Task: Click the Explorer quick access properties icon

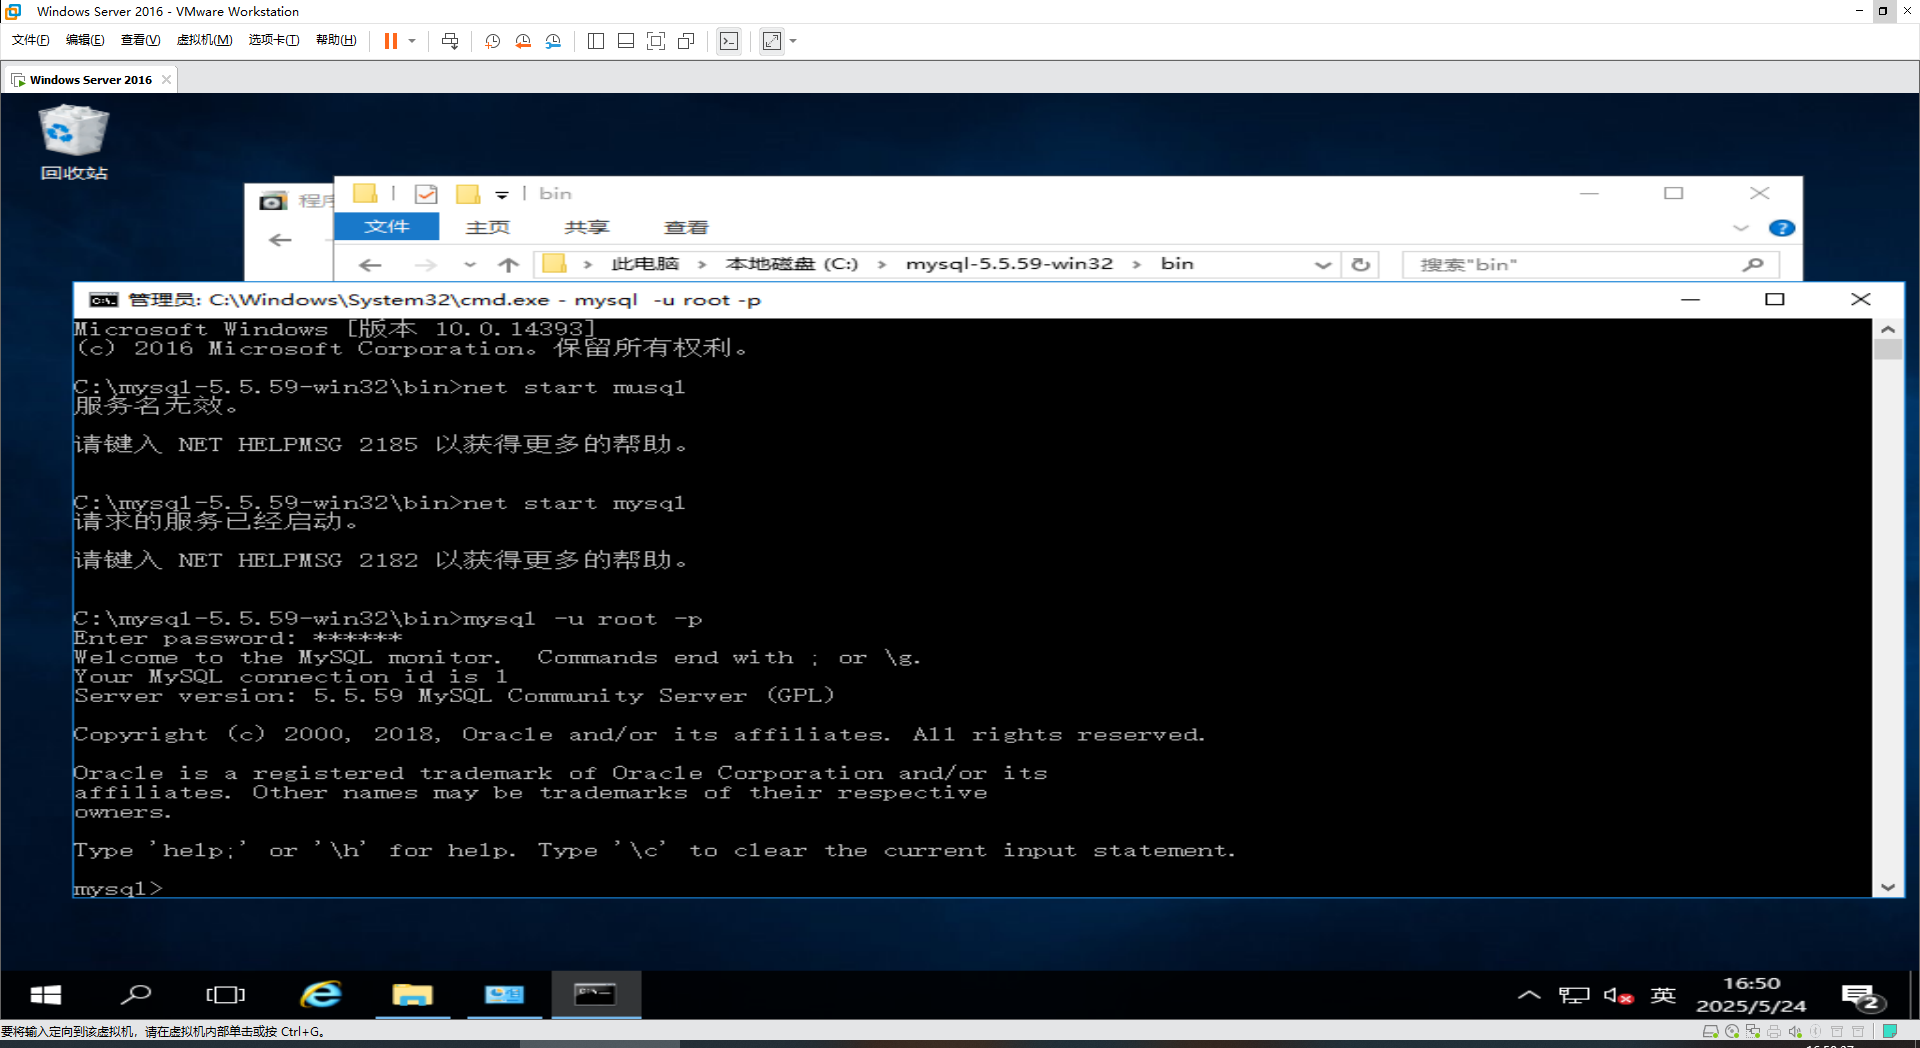Action: coord(426,194)
